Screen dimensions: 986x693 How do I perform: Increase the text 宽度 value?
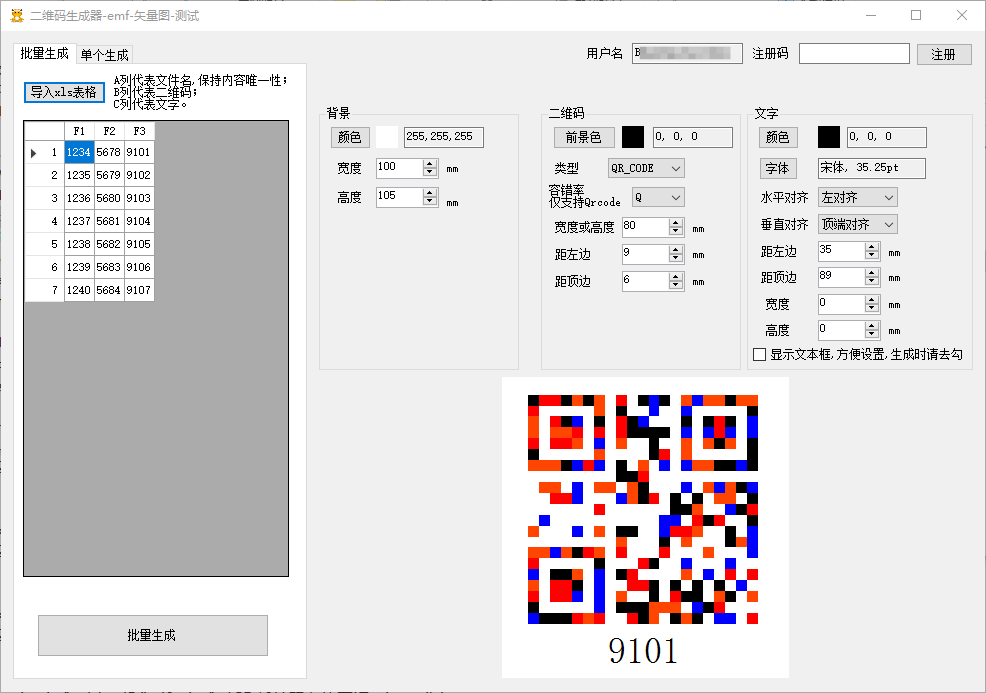[872, 300]
